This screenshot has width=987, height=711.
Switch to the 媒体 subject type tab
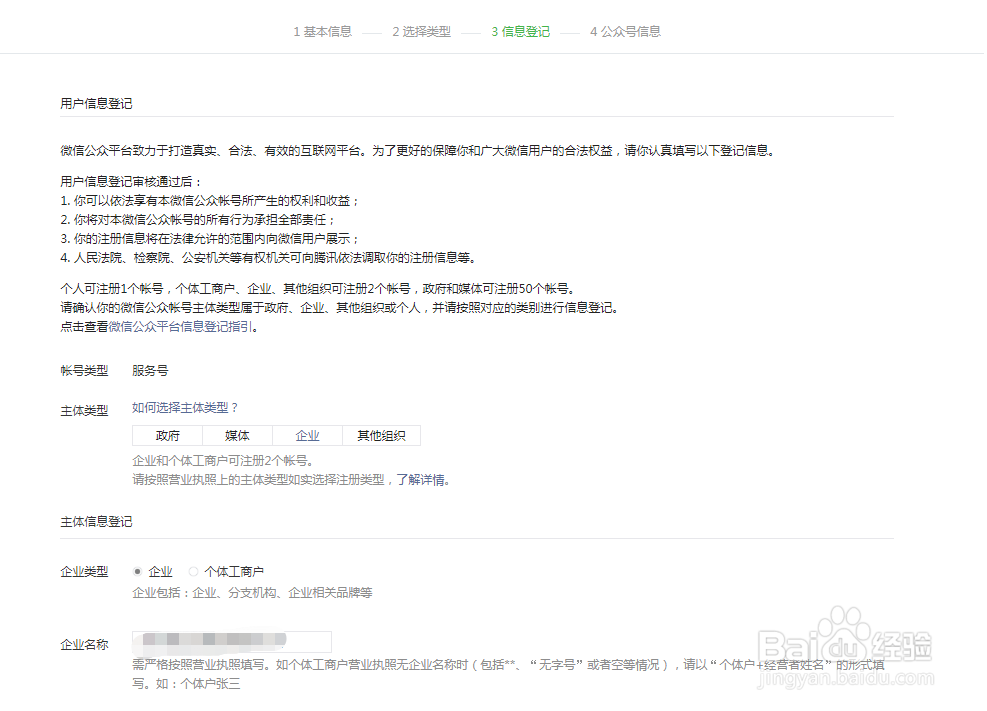(x=238, y=435)
